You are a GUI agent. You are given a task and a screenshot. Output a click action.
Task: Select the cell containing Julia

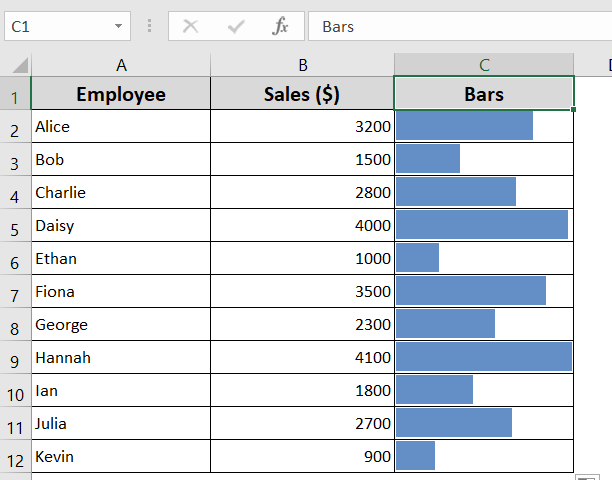click(x=121, y=423)
